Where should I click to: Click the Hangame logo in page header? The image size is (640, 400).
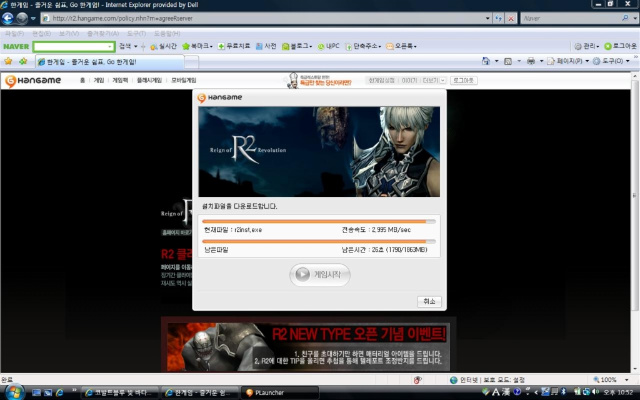point(33,81)
